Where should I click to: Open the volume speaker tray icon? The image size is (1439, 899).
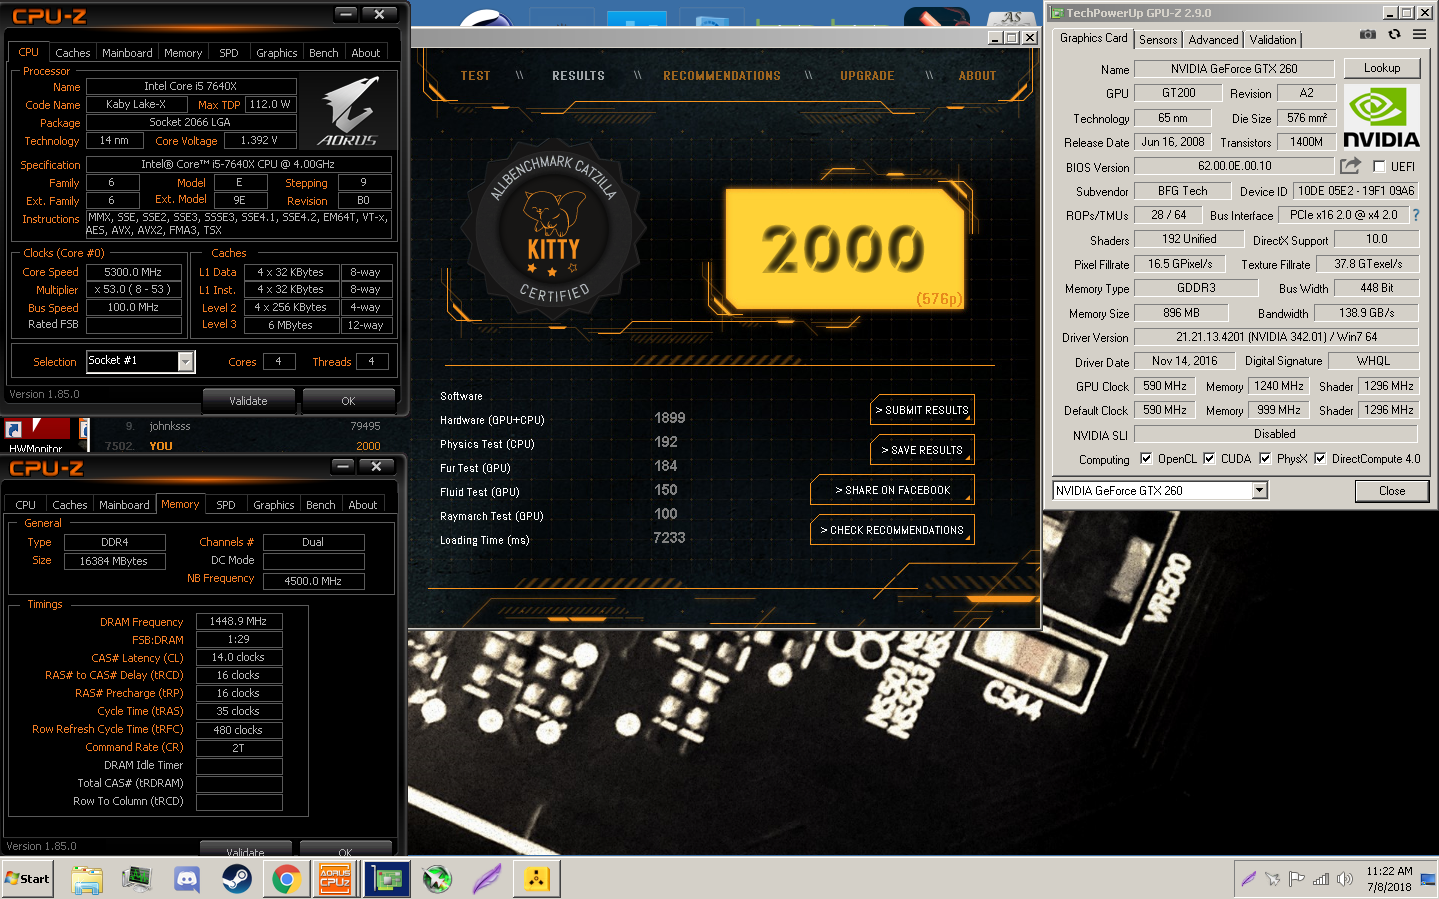coord(1345,879)
